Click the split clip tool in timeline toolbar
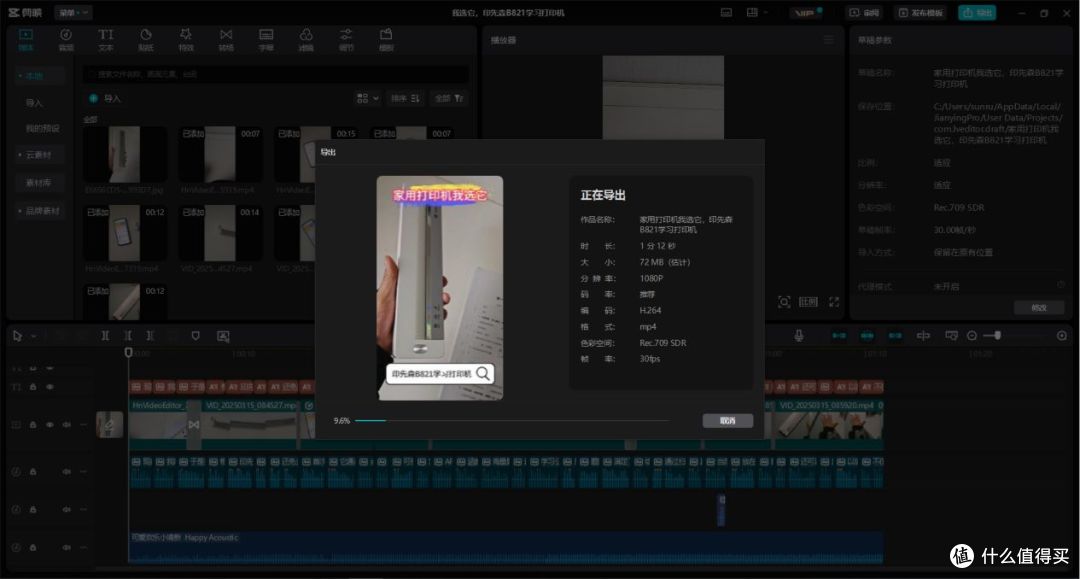Screen dimensions: 1080x579 (105, 336)
